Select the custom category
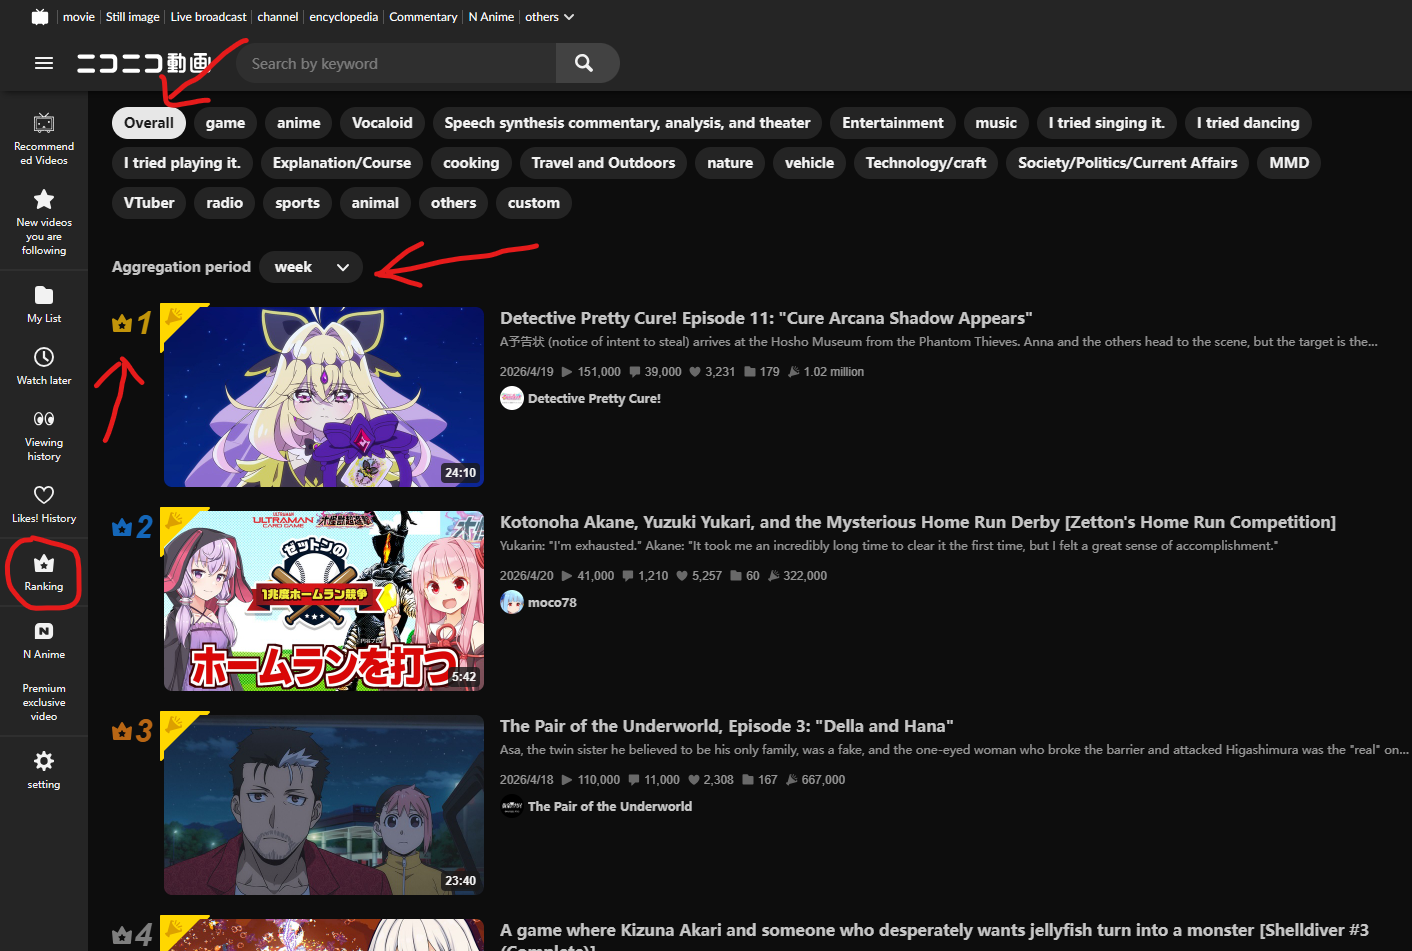The height and width of the screenshot is (951, 1412). tap(534, 203)
